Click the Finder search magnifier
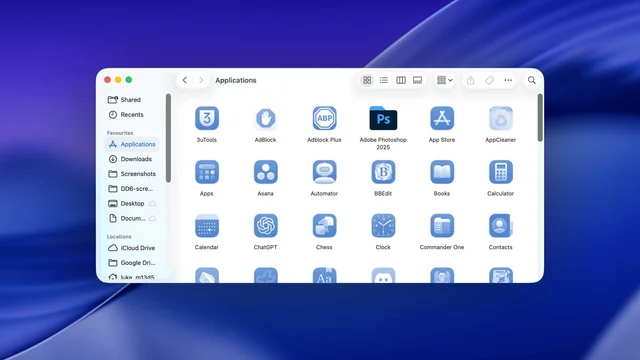Image resolution: width=640 pixels, height=360 pixels. click(531, 80)
